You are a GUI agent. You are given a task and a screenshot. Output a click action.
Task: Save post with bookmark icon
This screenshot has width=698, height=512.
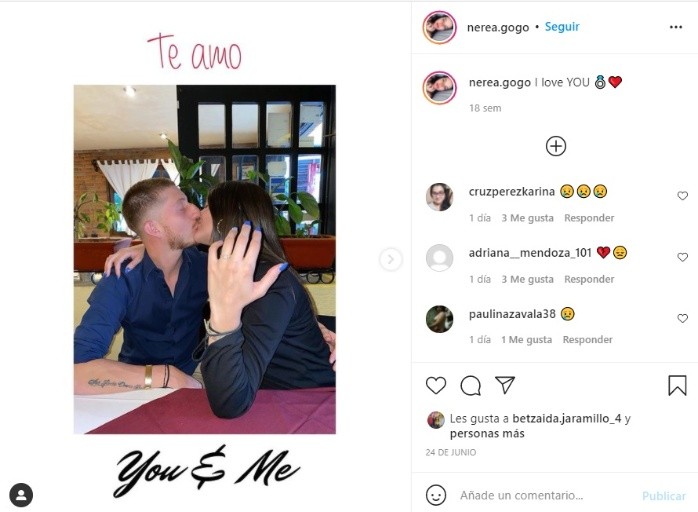pyautogui.click(x=677, y=386)
